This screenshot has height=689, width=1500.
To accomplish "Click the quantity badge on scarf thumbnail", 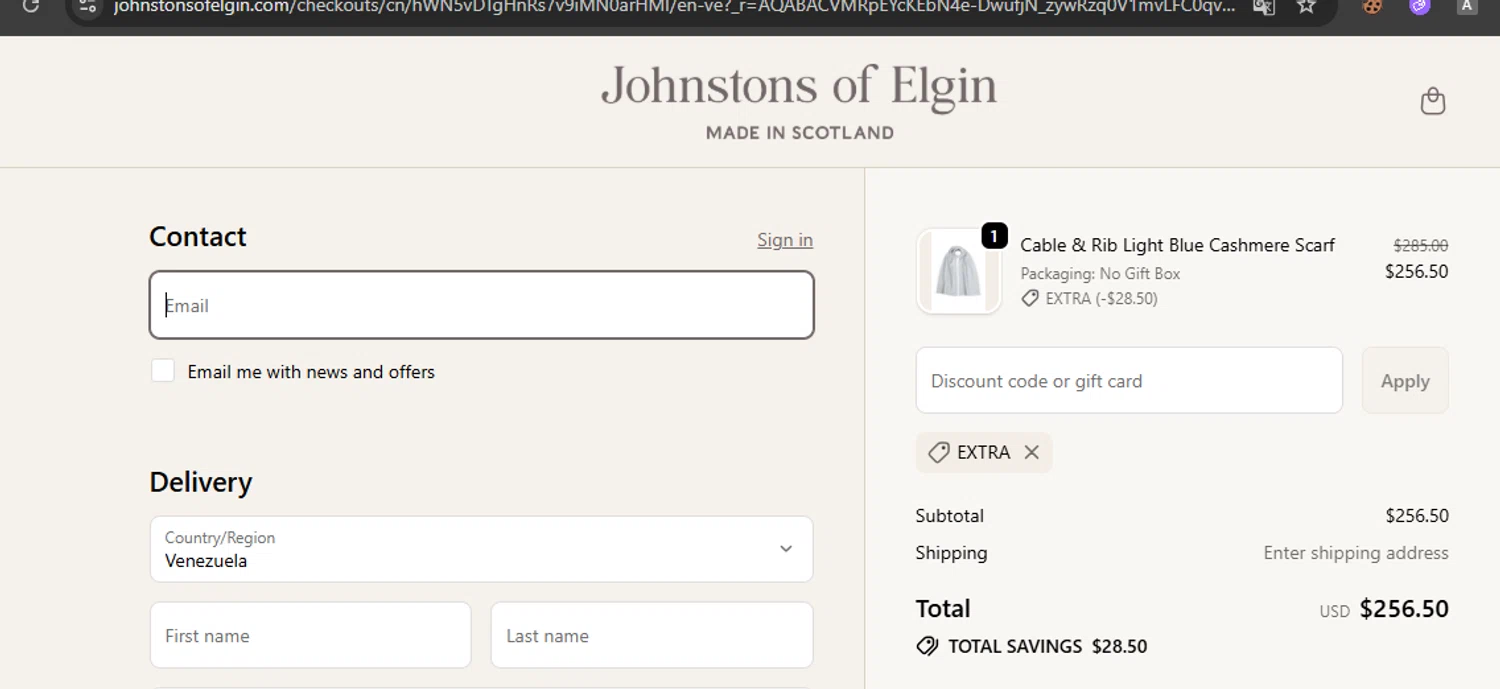I will point(994,236).
